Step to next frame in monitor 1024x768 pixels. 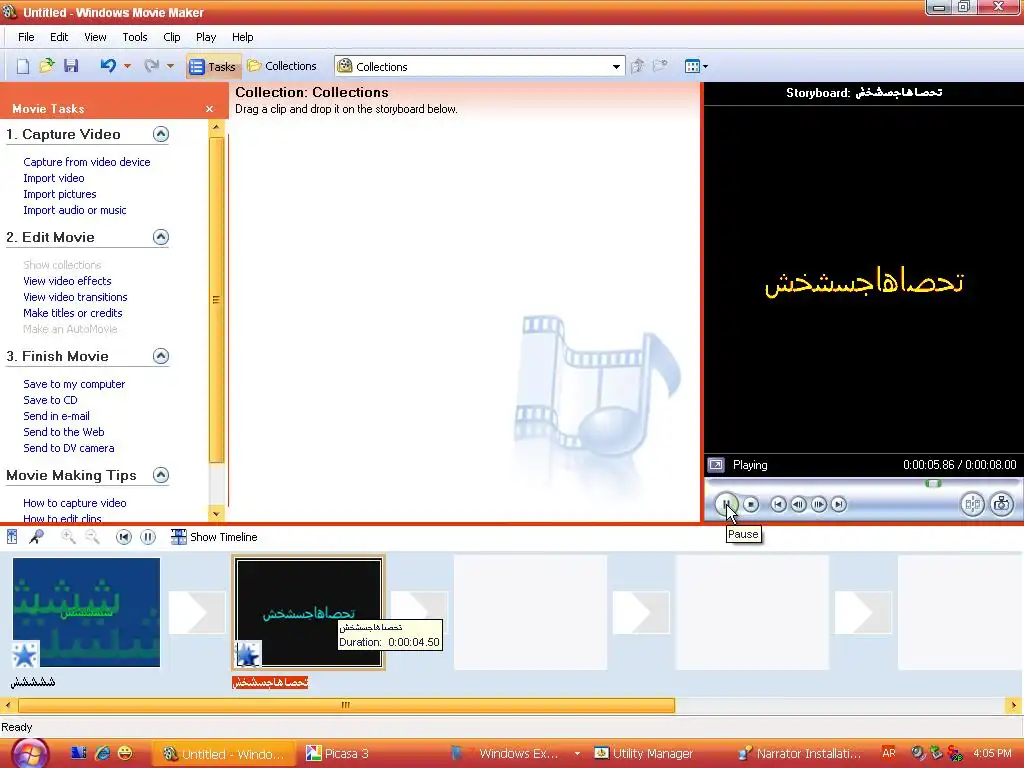click(x=818, y=504)
